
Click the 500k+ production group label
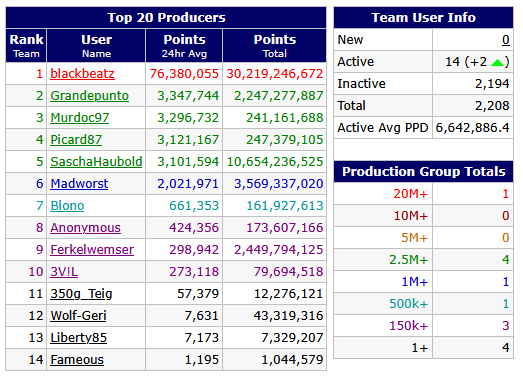tap(408, 304)
